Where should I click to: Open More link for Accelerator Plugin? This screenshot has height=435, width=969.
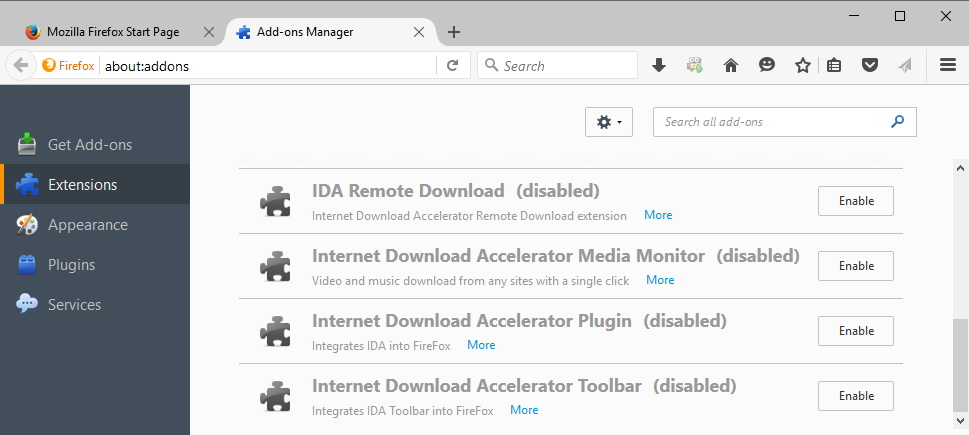click(x=481, y=345)
